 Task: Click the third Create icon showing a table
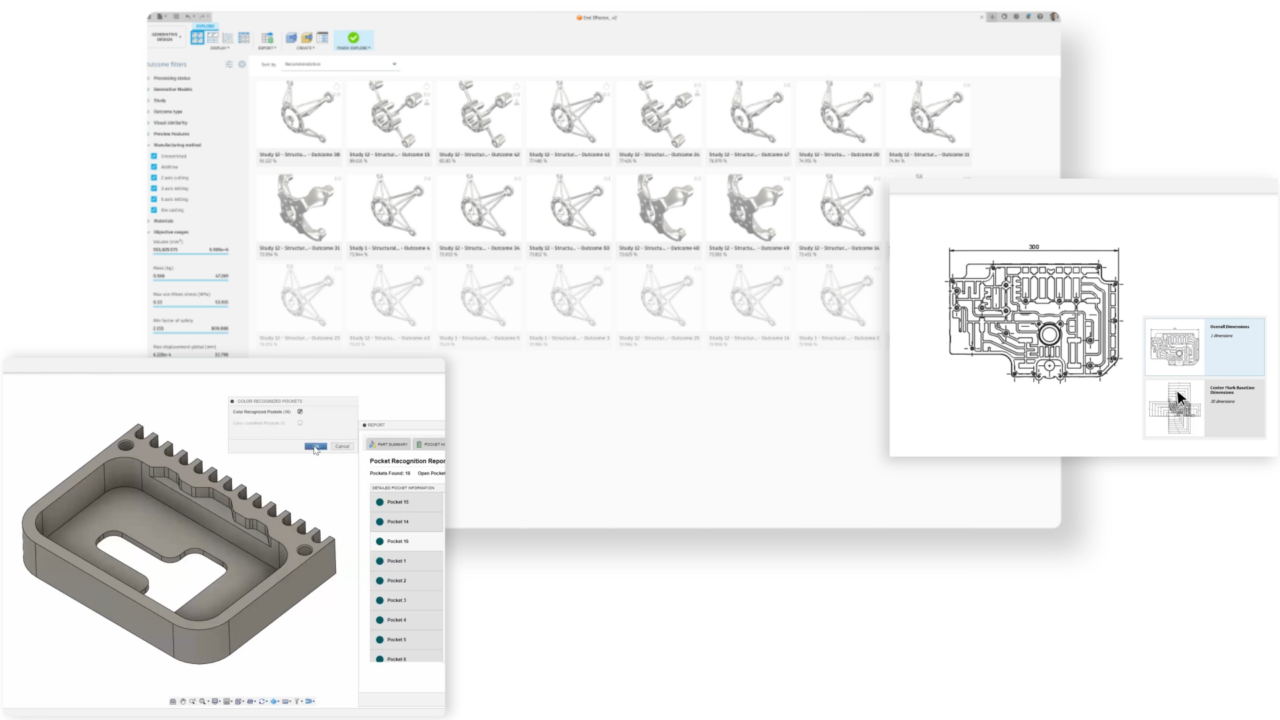coord(322,38)
